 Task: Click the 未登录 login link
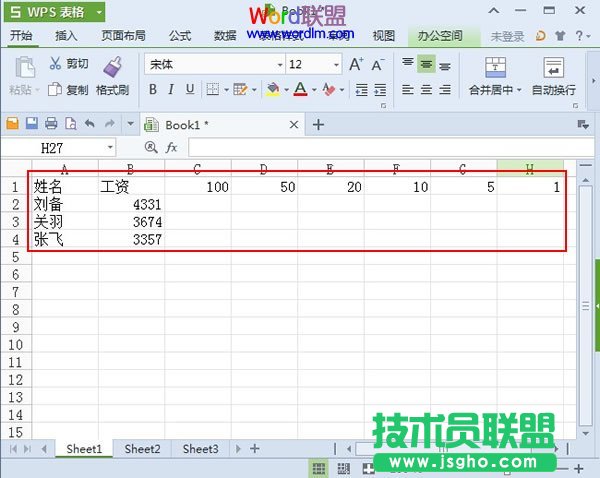click(x=507, y=36)
